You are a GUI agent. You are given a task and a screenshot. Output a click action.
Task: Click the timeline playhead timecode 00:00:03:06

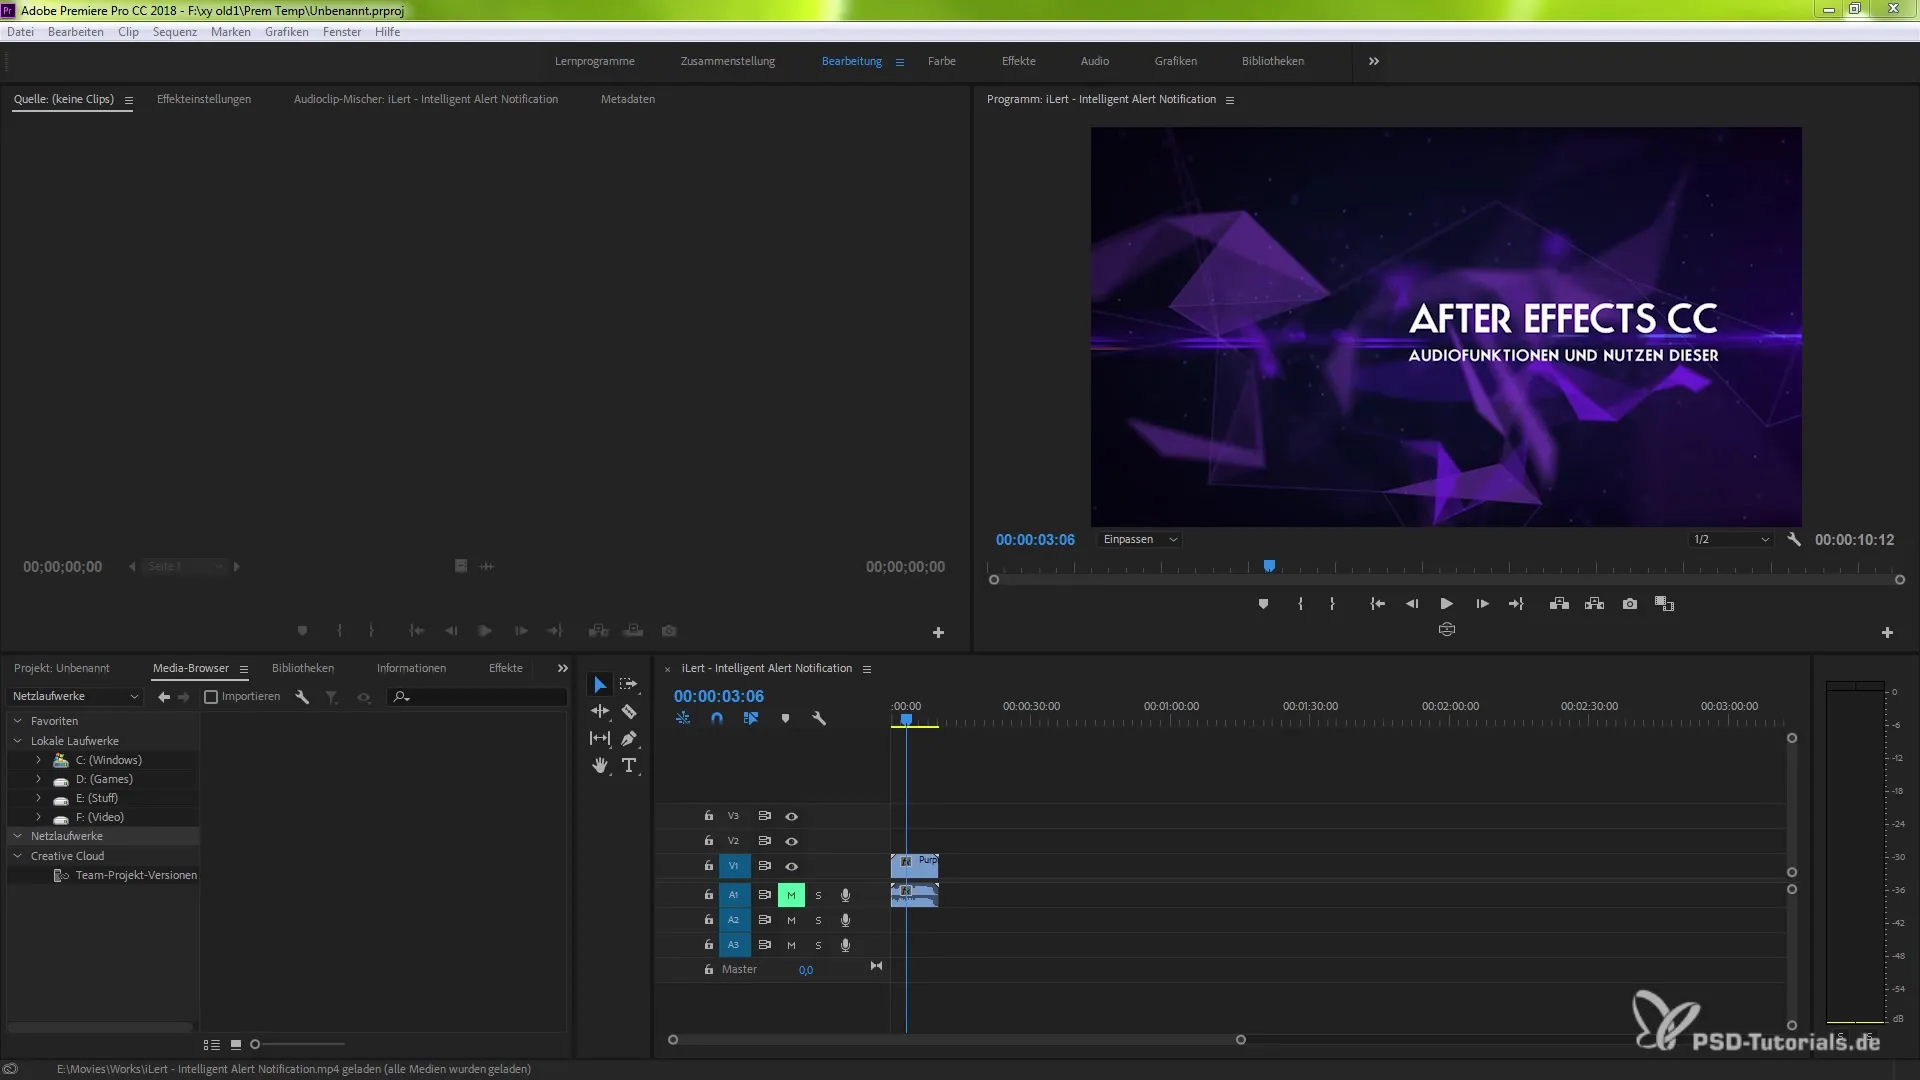pyautogui.click(x=718, y=696)
